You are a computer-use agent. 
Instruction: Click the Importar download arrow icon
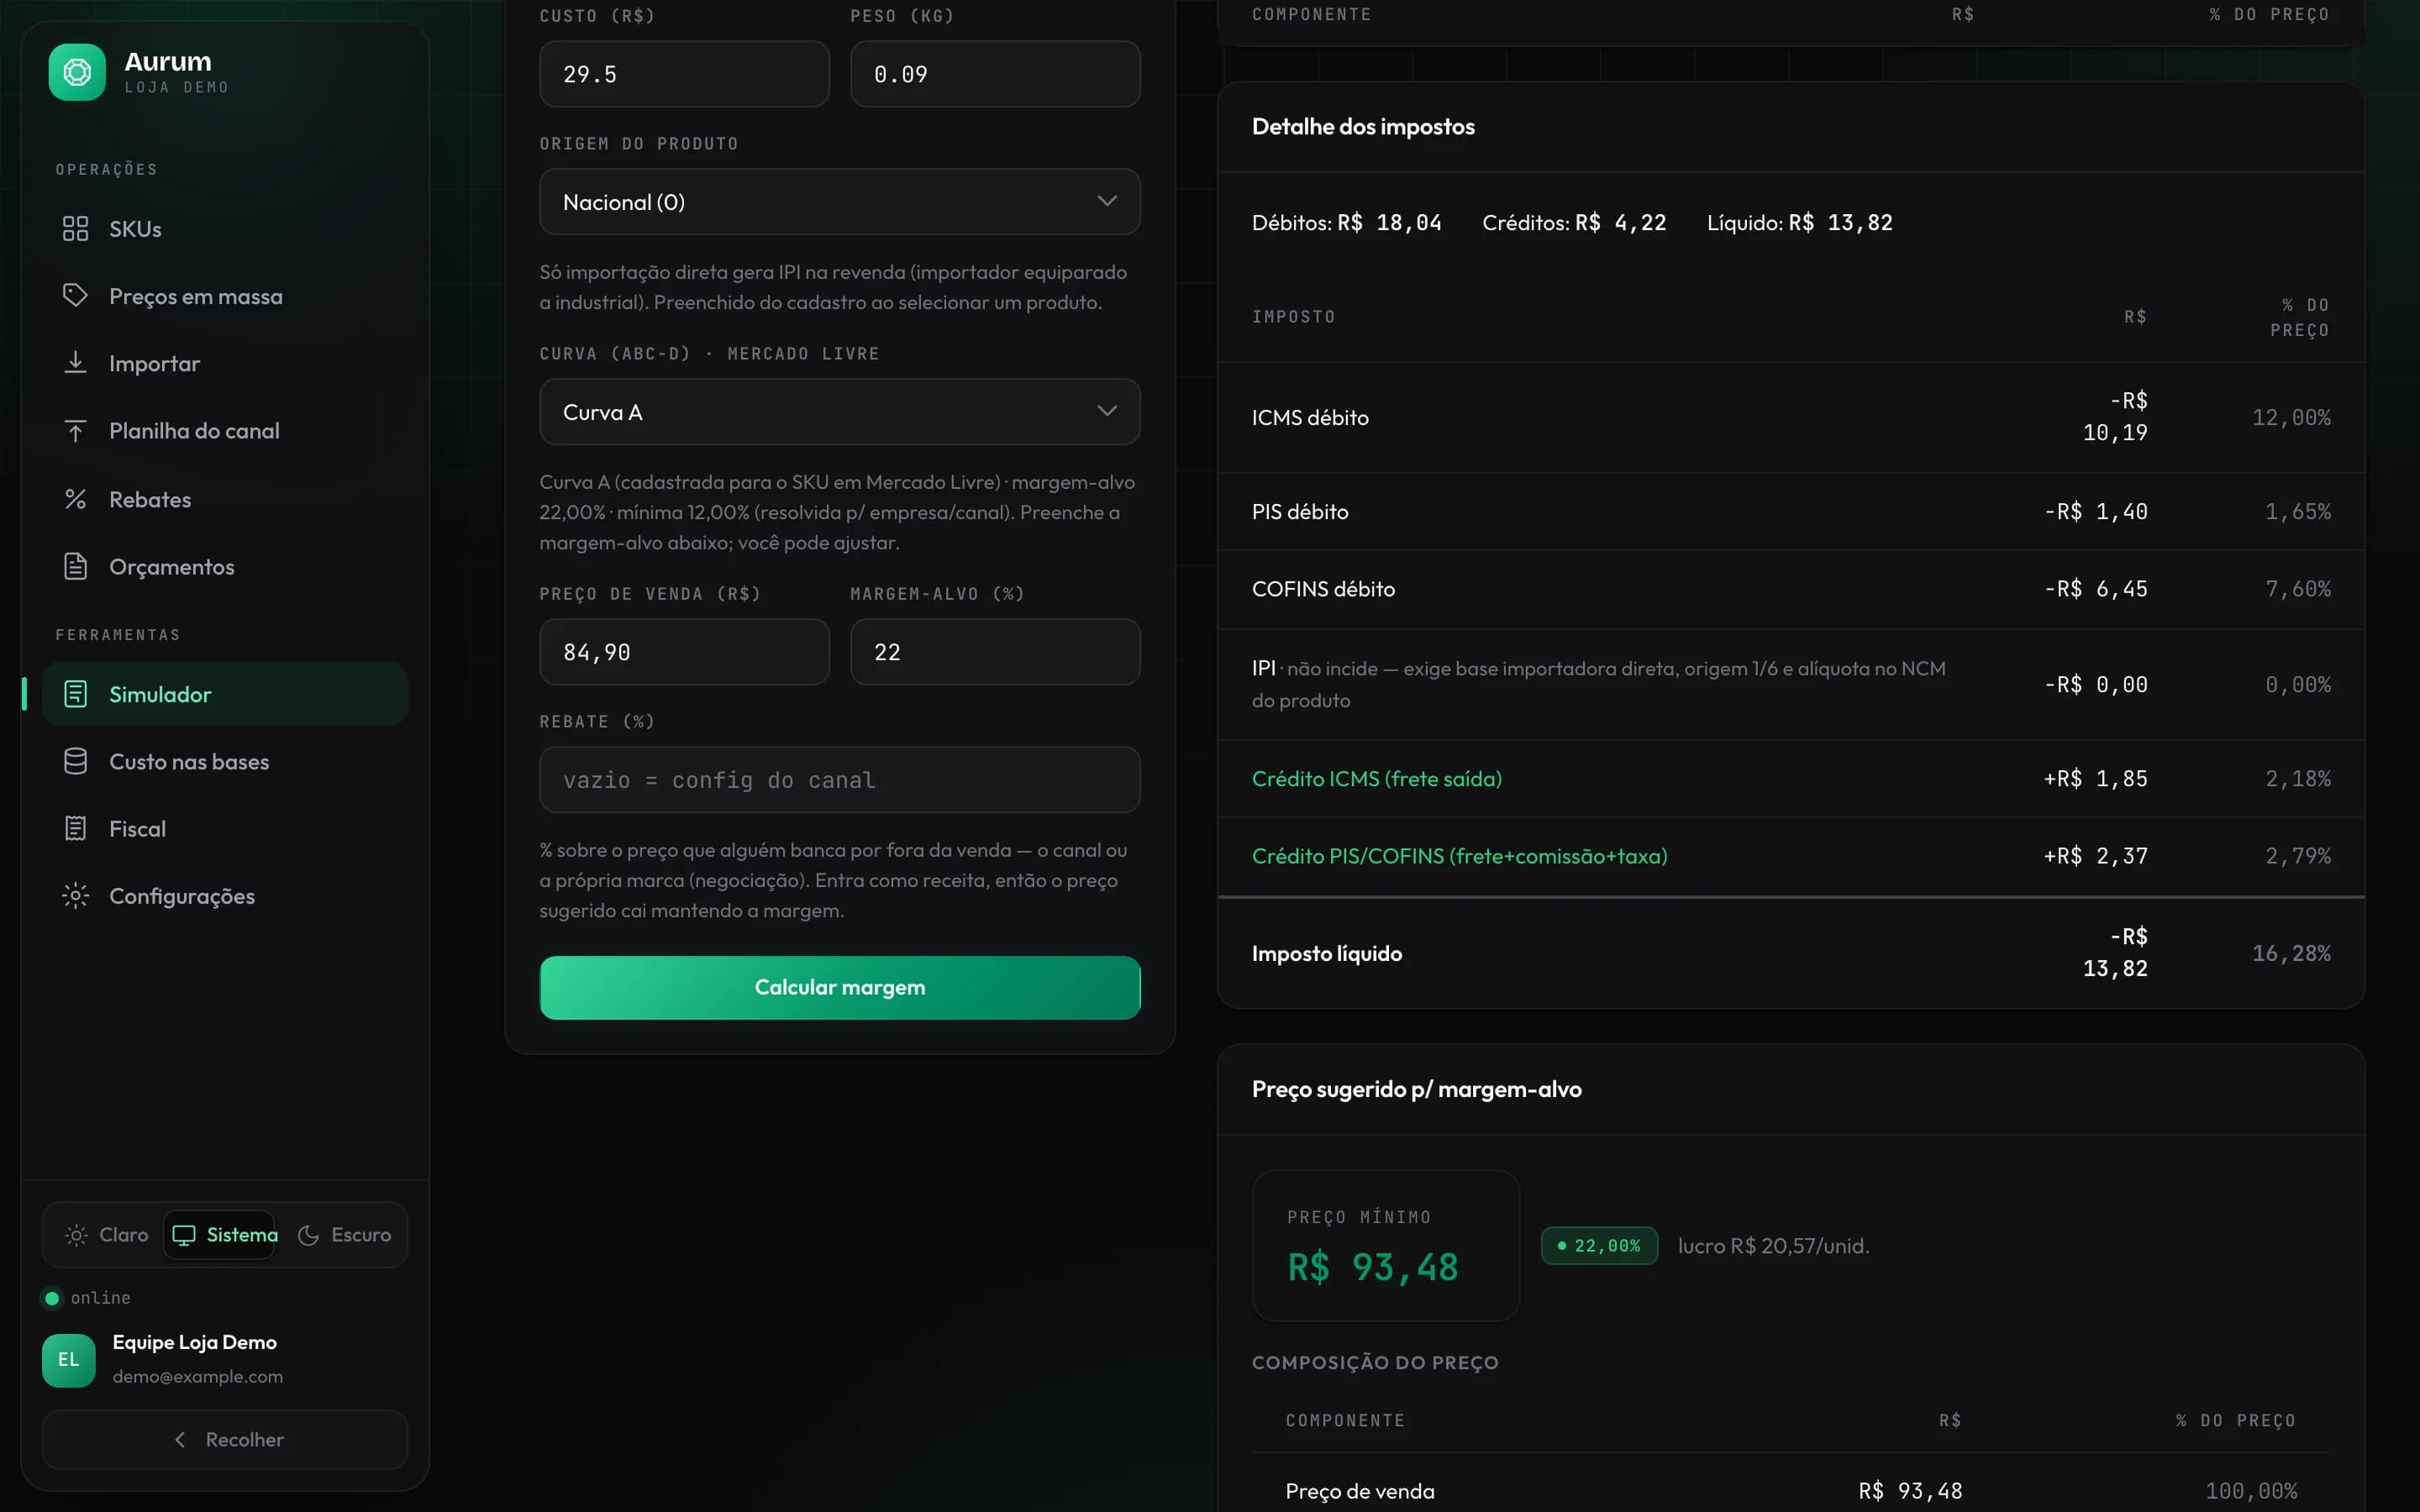click(75, 363)
